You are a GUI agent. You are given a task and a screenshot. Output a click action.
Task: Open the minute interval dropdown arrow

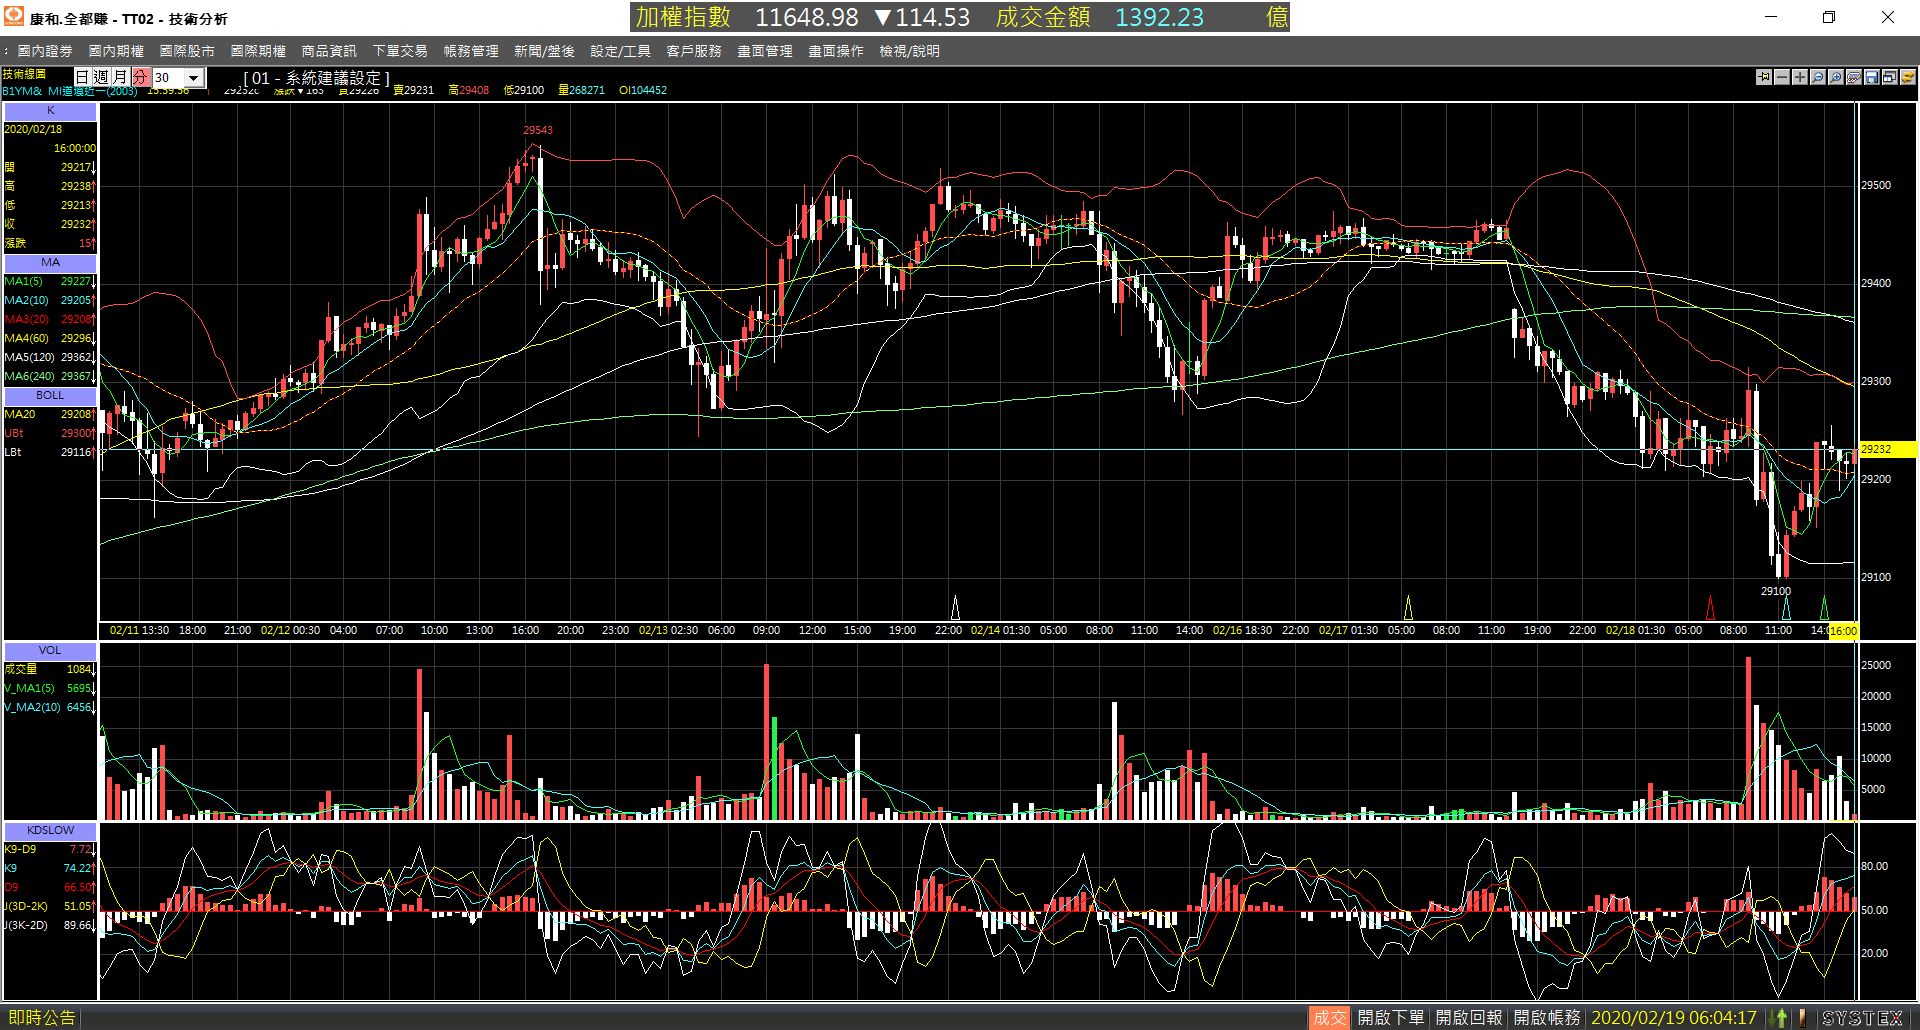(194, 78)
